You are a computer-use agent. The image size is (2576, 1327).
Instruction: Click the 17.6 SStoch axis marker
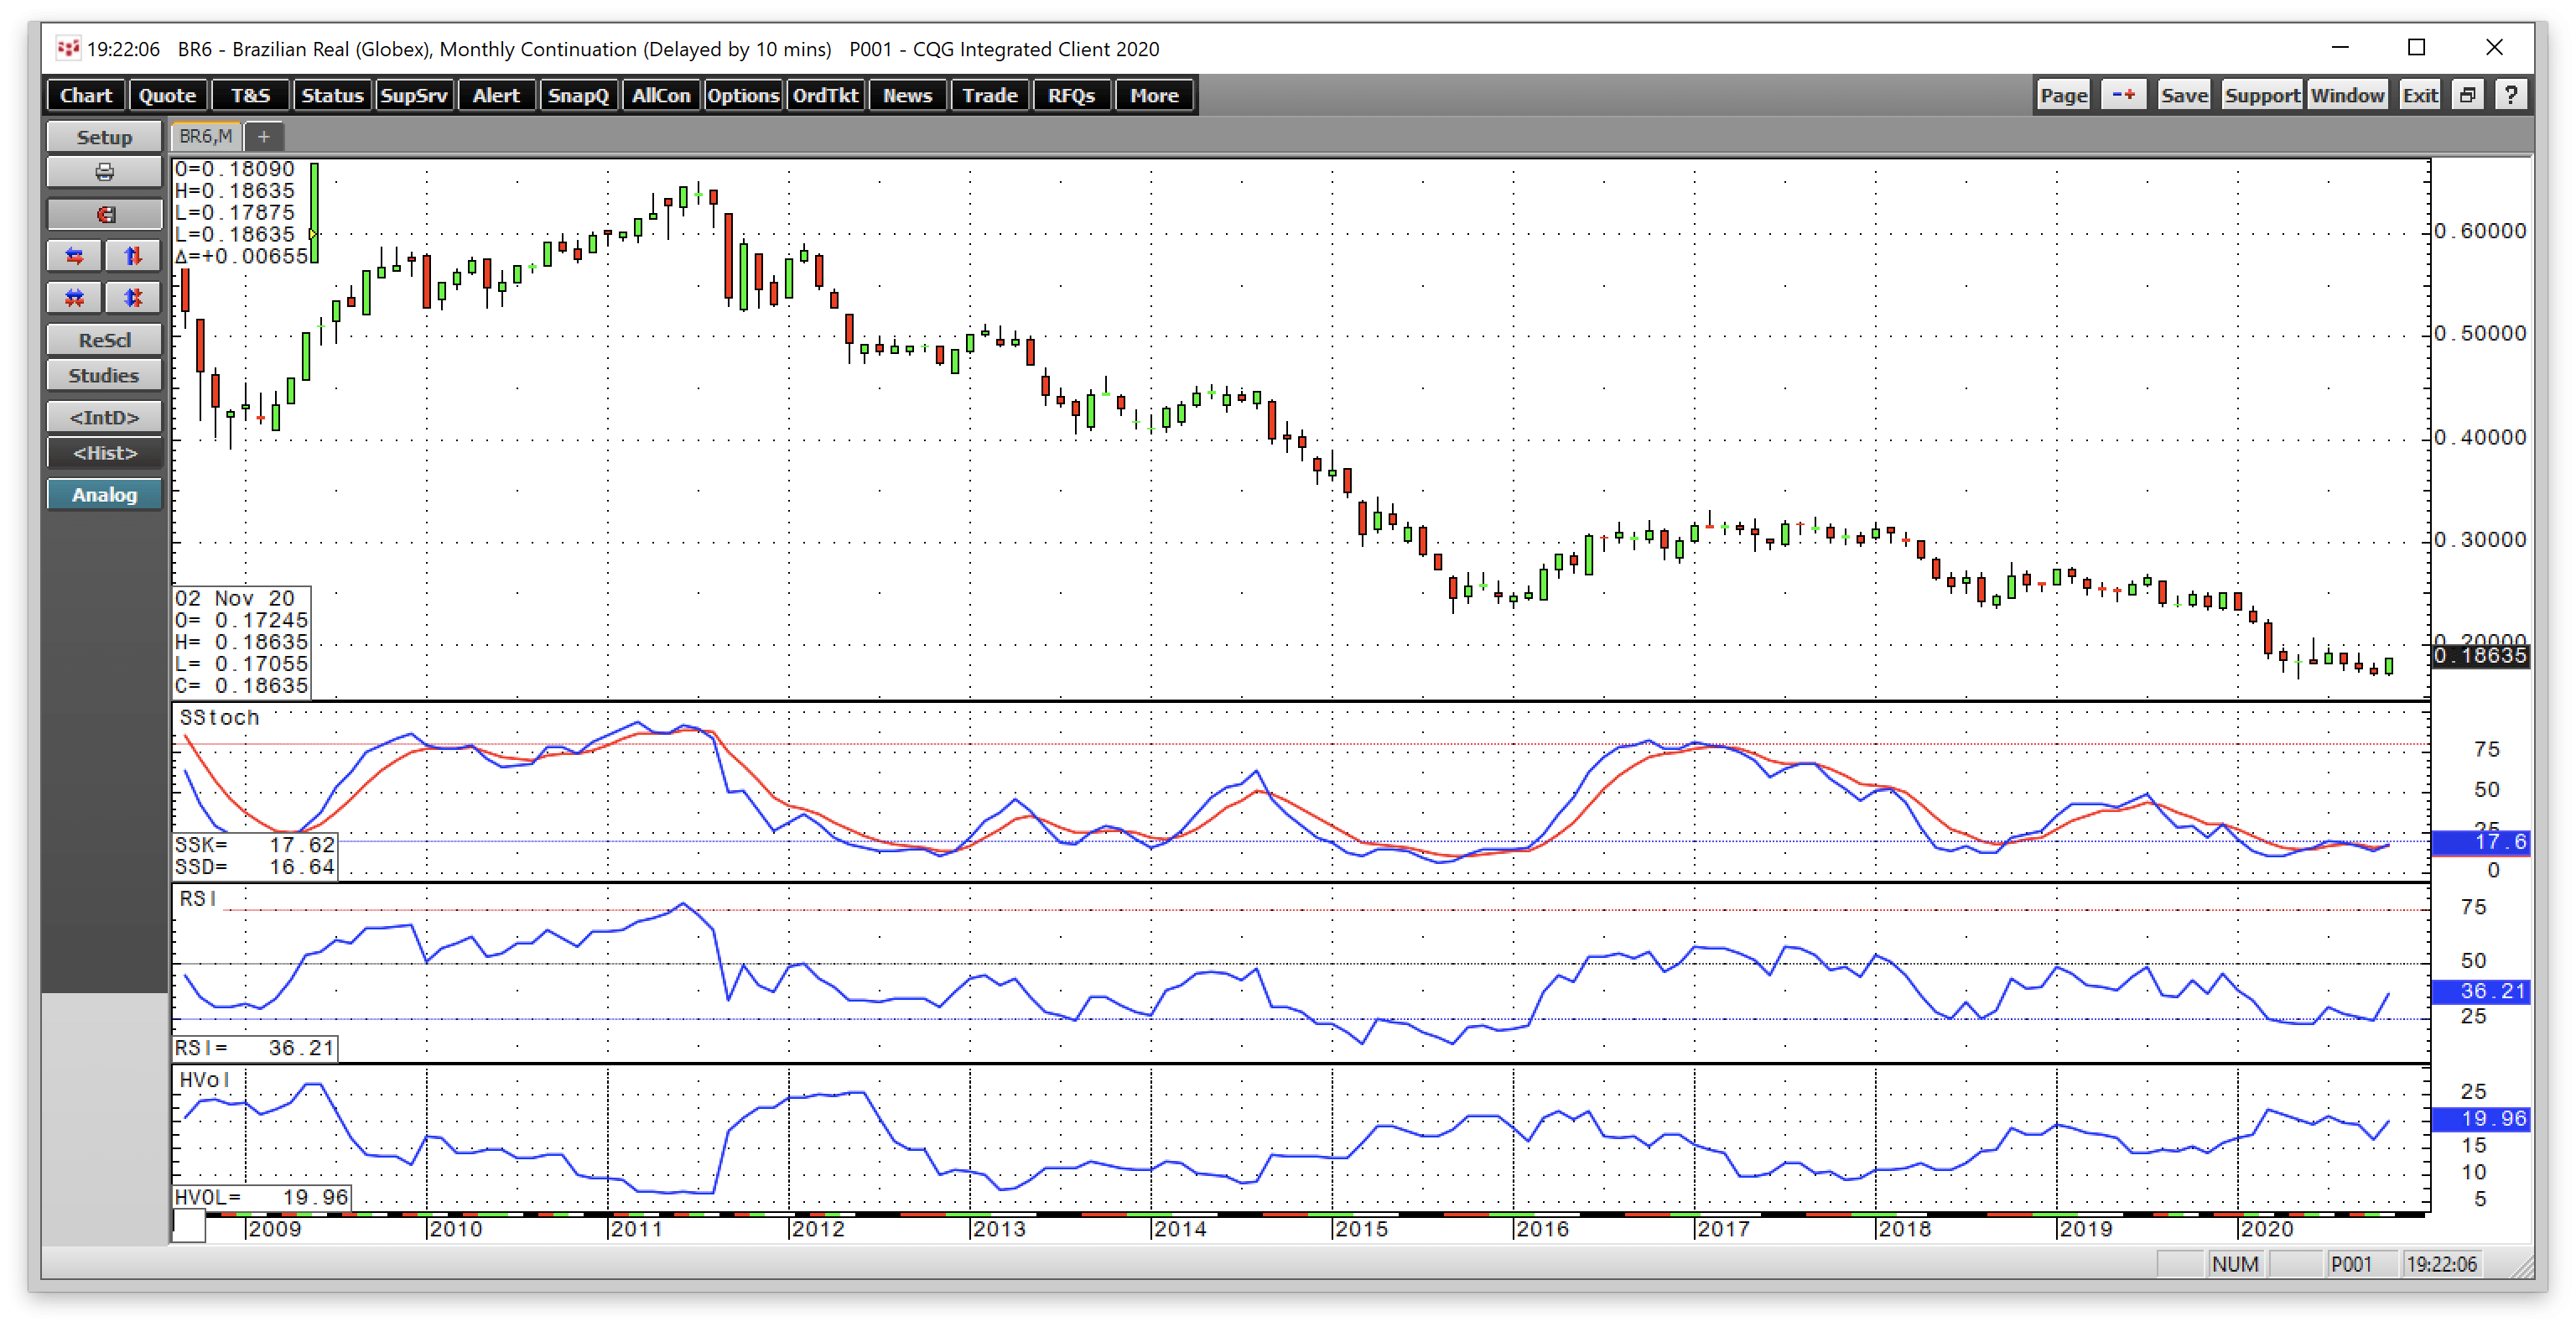[x=2480, y=843]
